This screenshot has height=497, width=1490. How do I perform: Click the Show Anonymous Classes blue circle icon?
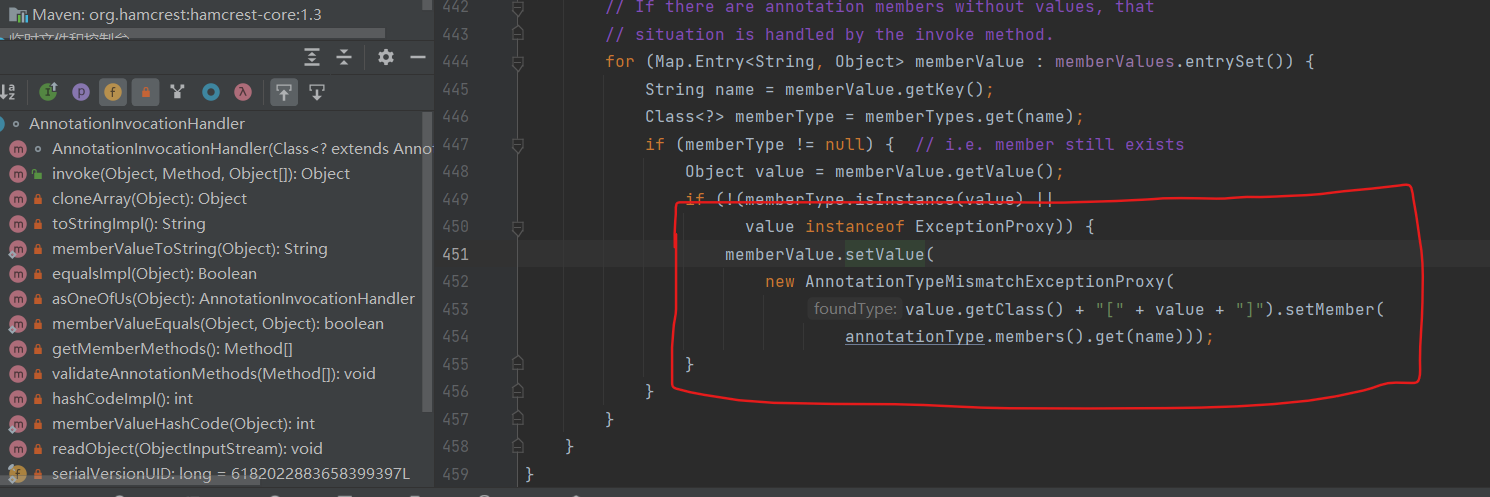click(x=211, y=92)
